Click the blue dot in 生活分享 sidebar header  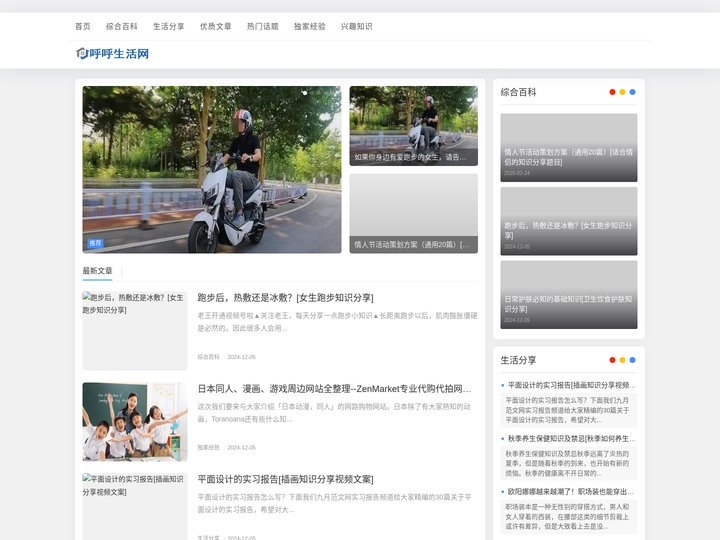pyautogui.click(x=632, y=360)
